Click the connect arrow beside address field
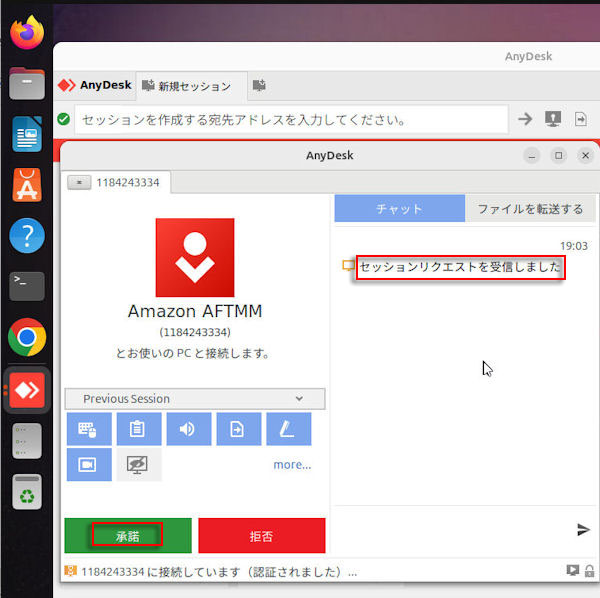The width and height of the screenshot is (600, 598). point(525,119)
